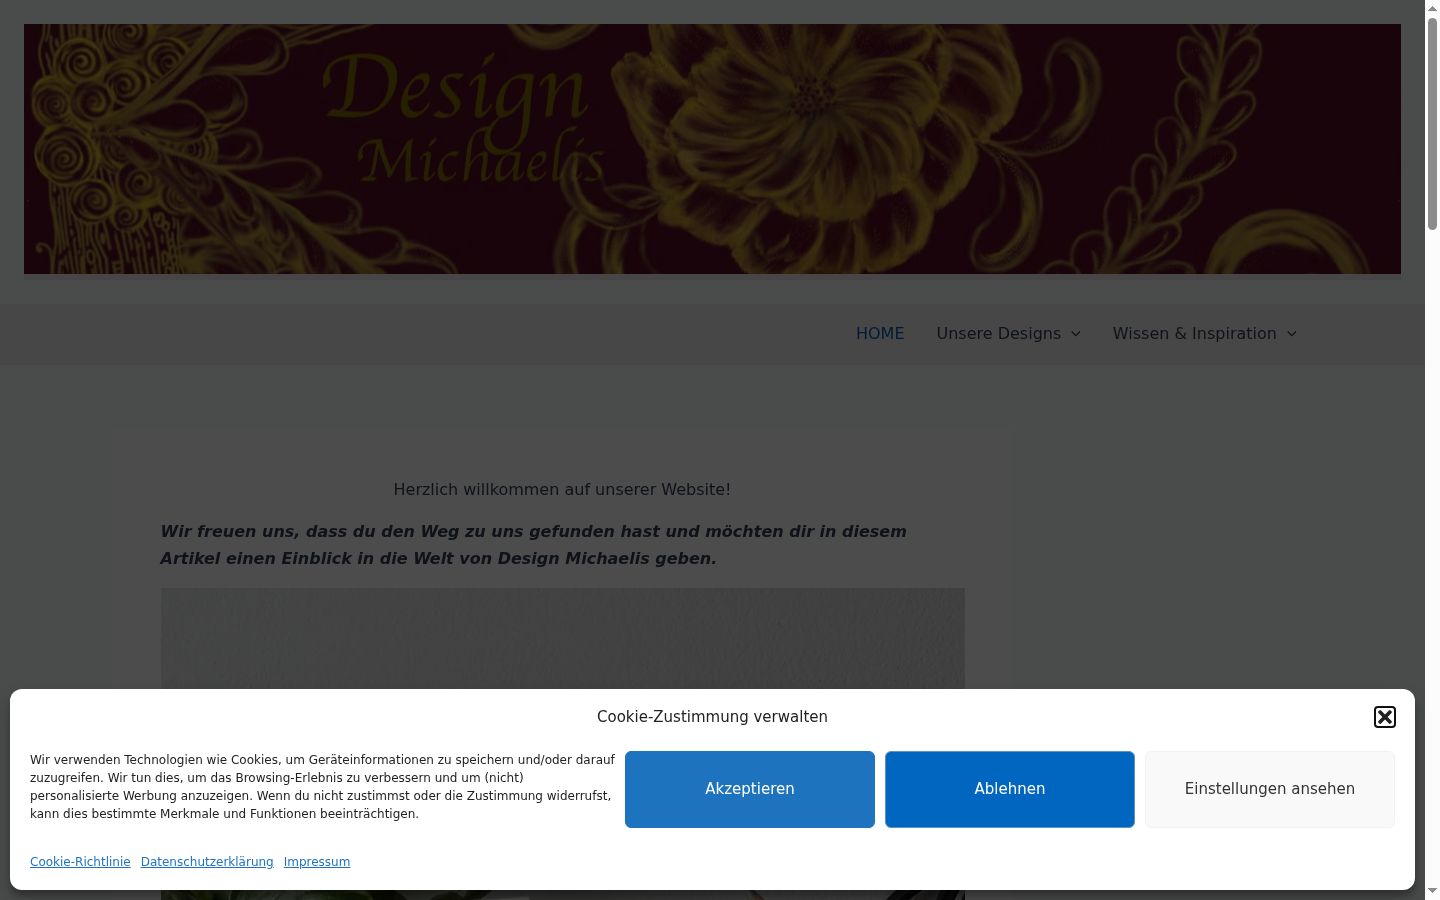Go to the HOME menu item
Screen dimensions: 1440x900
880,334
